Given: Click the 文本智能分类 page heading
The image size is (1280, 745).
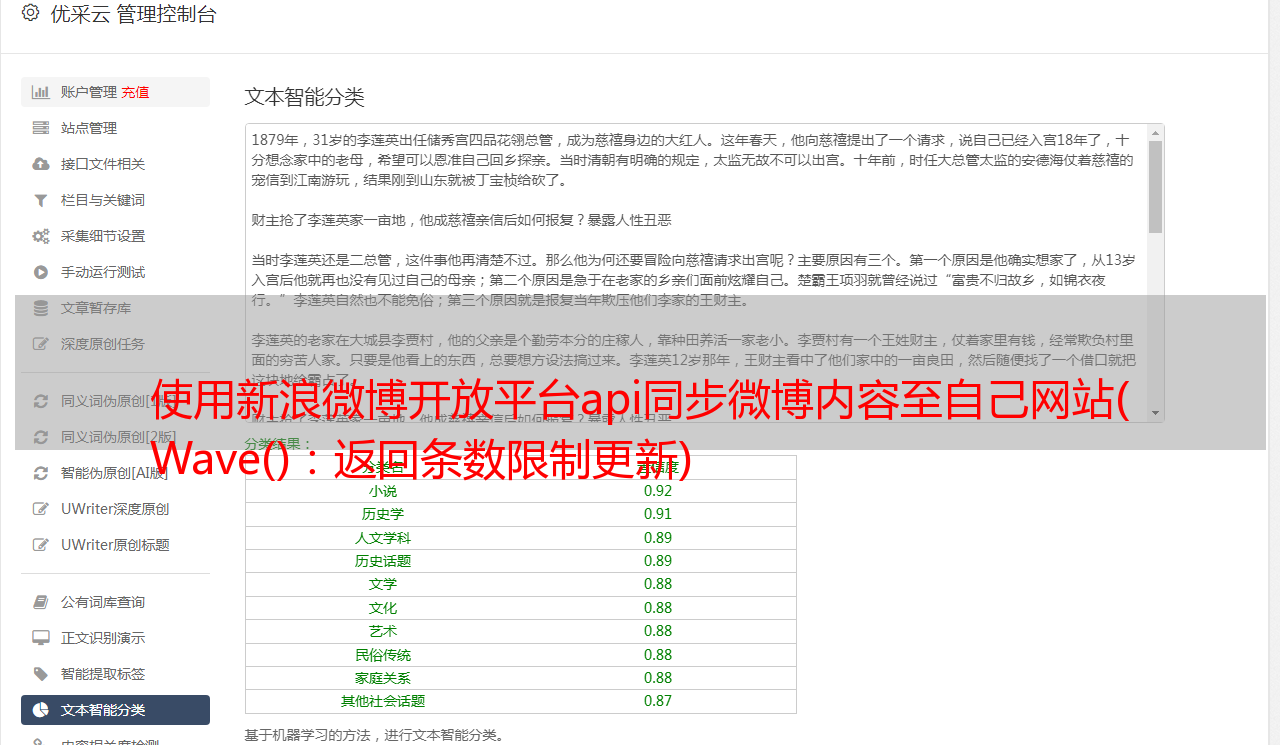Looking at the screenshot, I should tap(305, 97).
